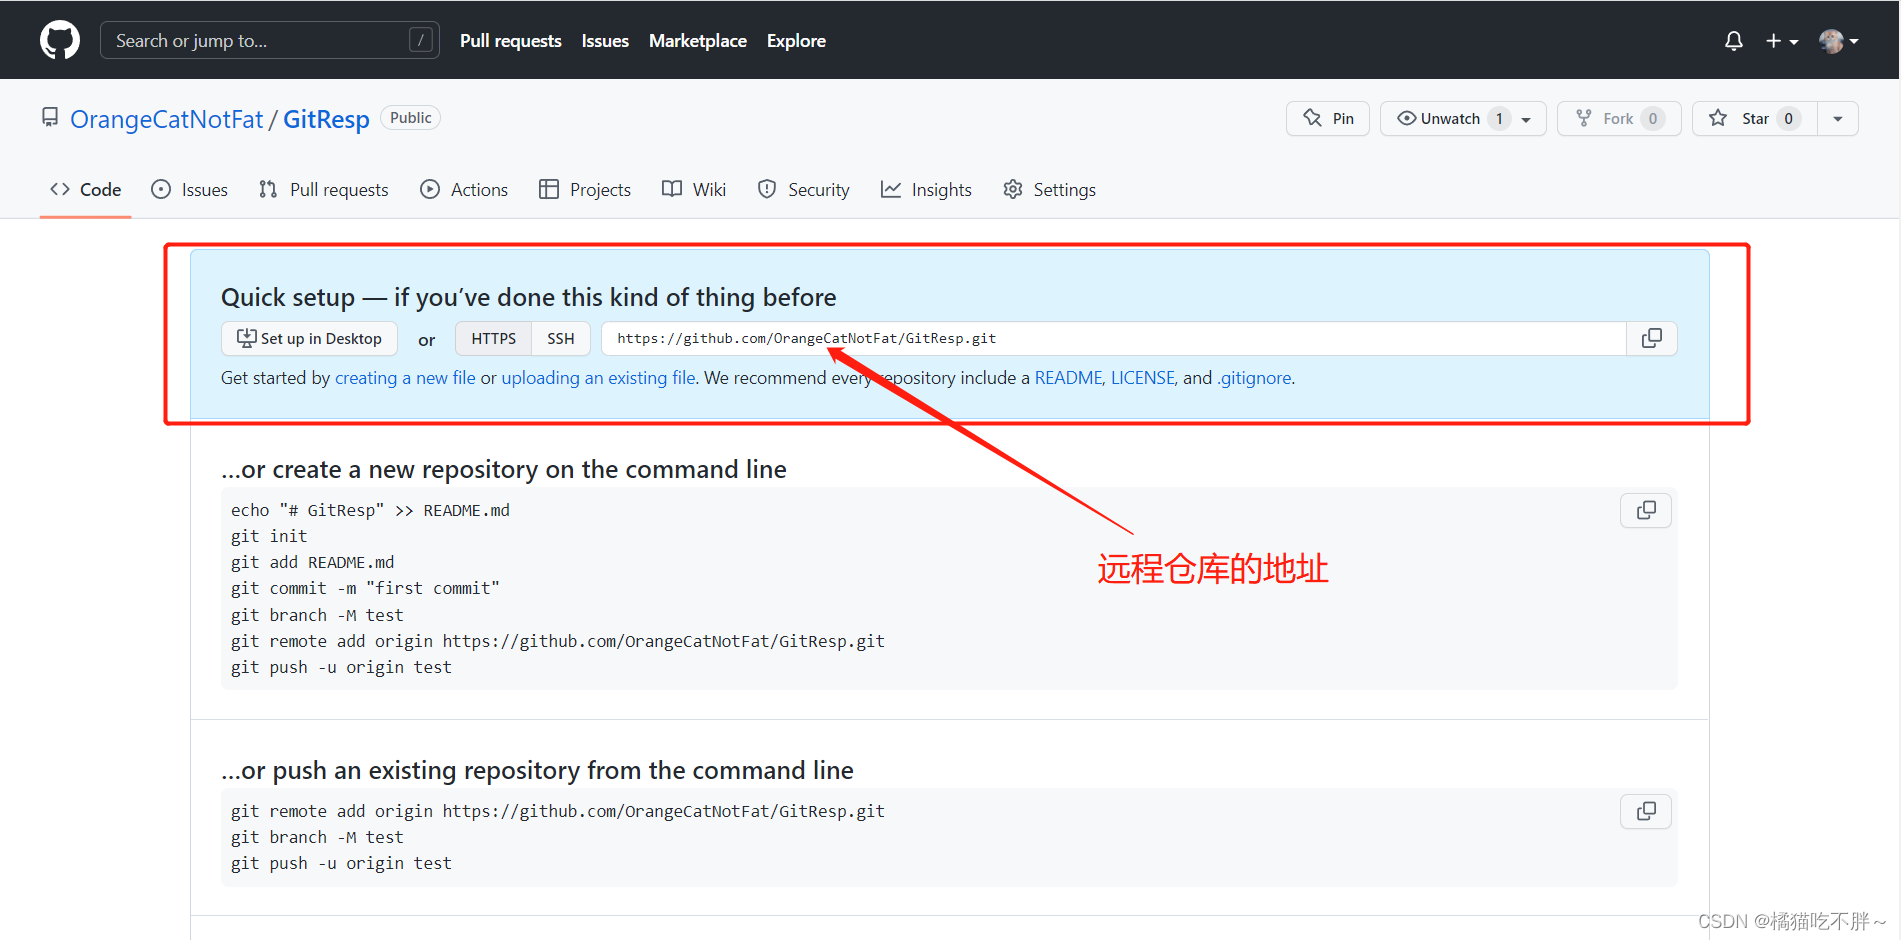Image resolution: width=1901 pixels, height=940 pixels.
Task: Follow the creating a new file link
Action: 405,378
